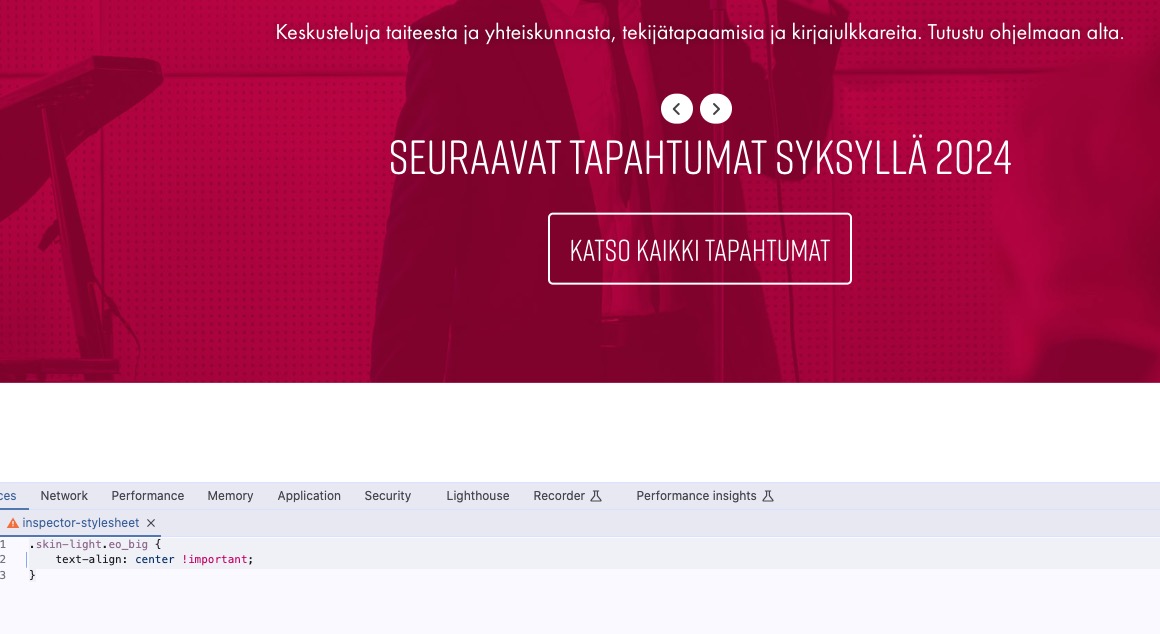Image resolution: width=1160 pixels, height=634 pixels.
Task: Select the Memory tab
Action: [x=230, y=496]
